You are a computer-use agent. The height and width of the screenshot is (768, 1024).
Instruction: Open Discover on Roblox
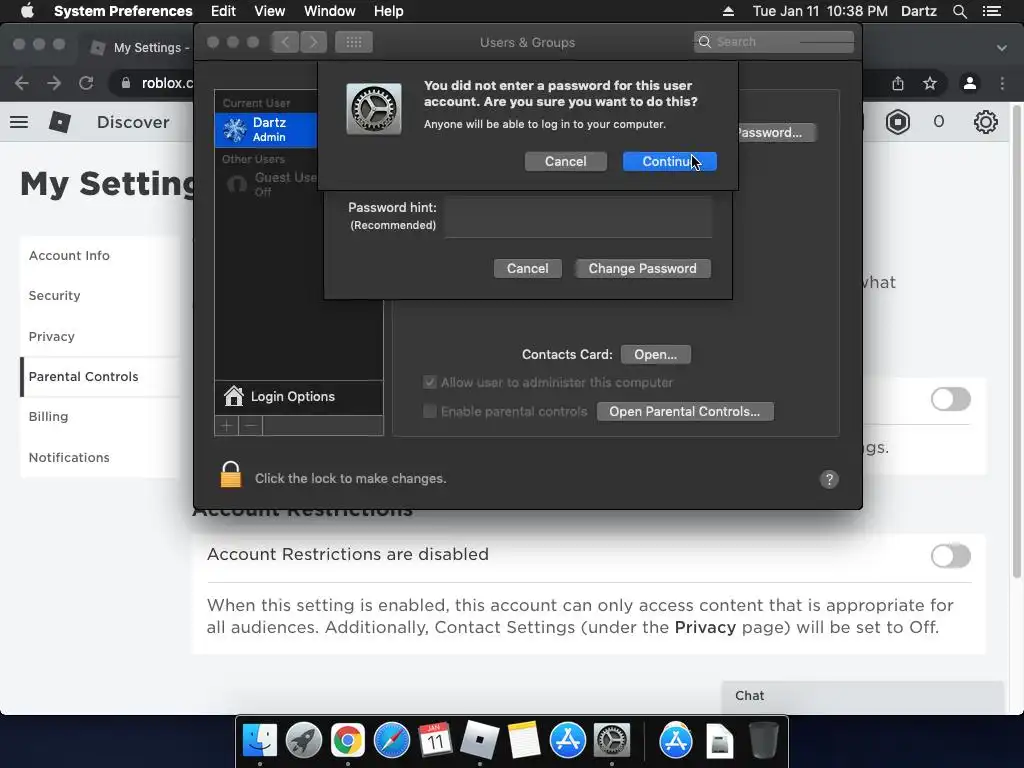133,122
